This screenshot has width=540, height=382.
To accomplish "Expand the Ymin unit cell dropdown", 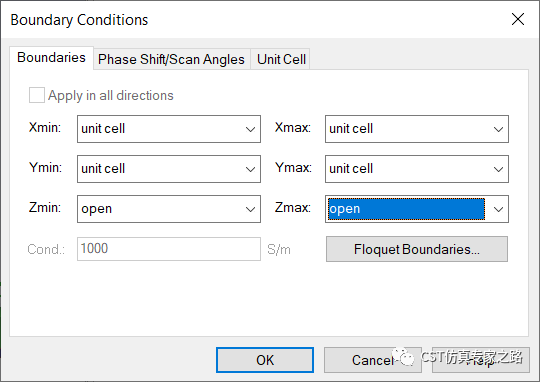I will pyautogui.click(x=169, y=169).
